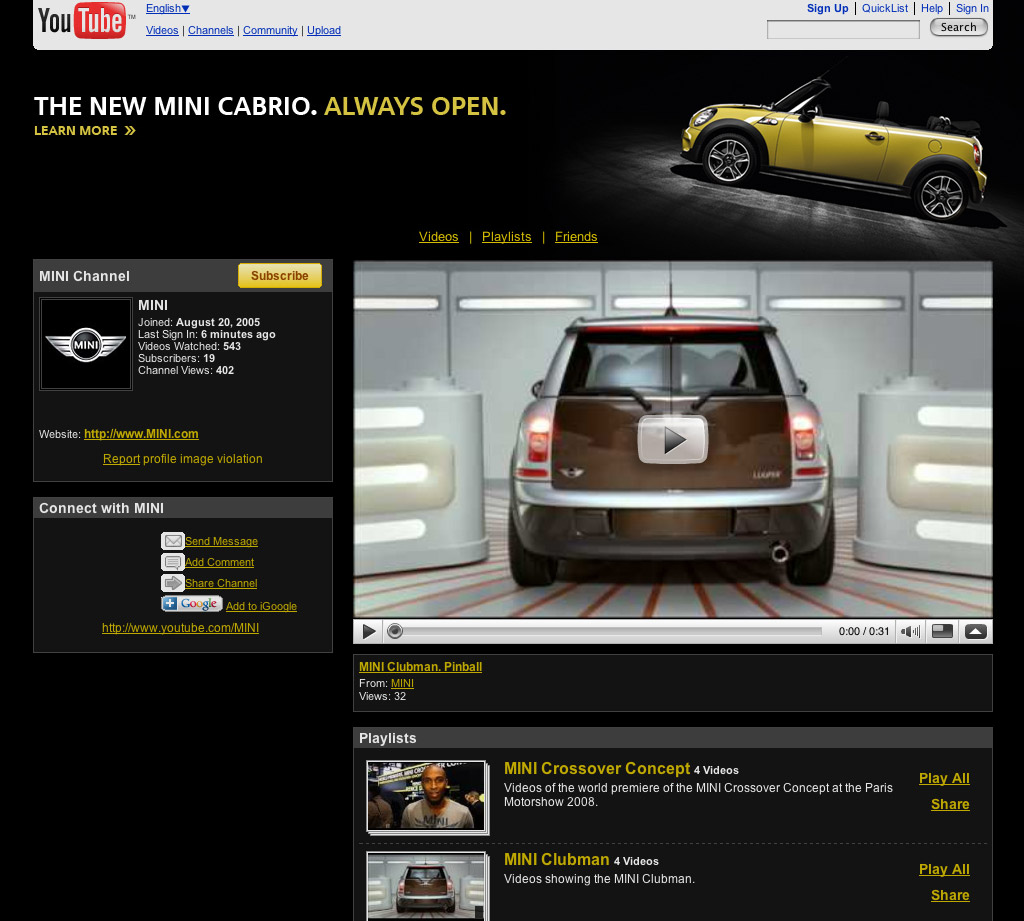Screen dimensions: 1024x921
Task: Click the Google plus iGoogle badge
Action: [191, 604]
